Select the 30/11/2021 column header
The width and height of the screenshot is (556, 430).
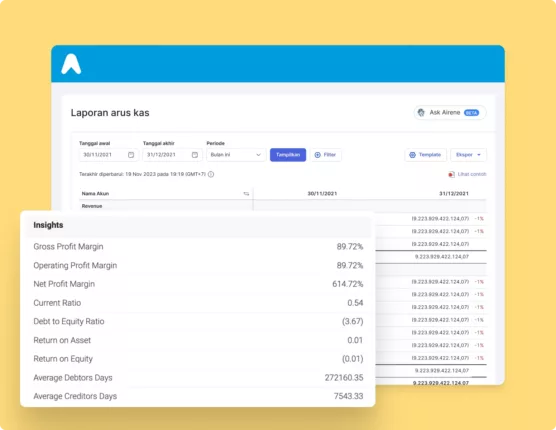[x=322, y=194]
